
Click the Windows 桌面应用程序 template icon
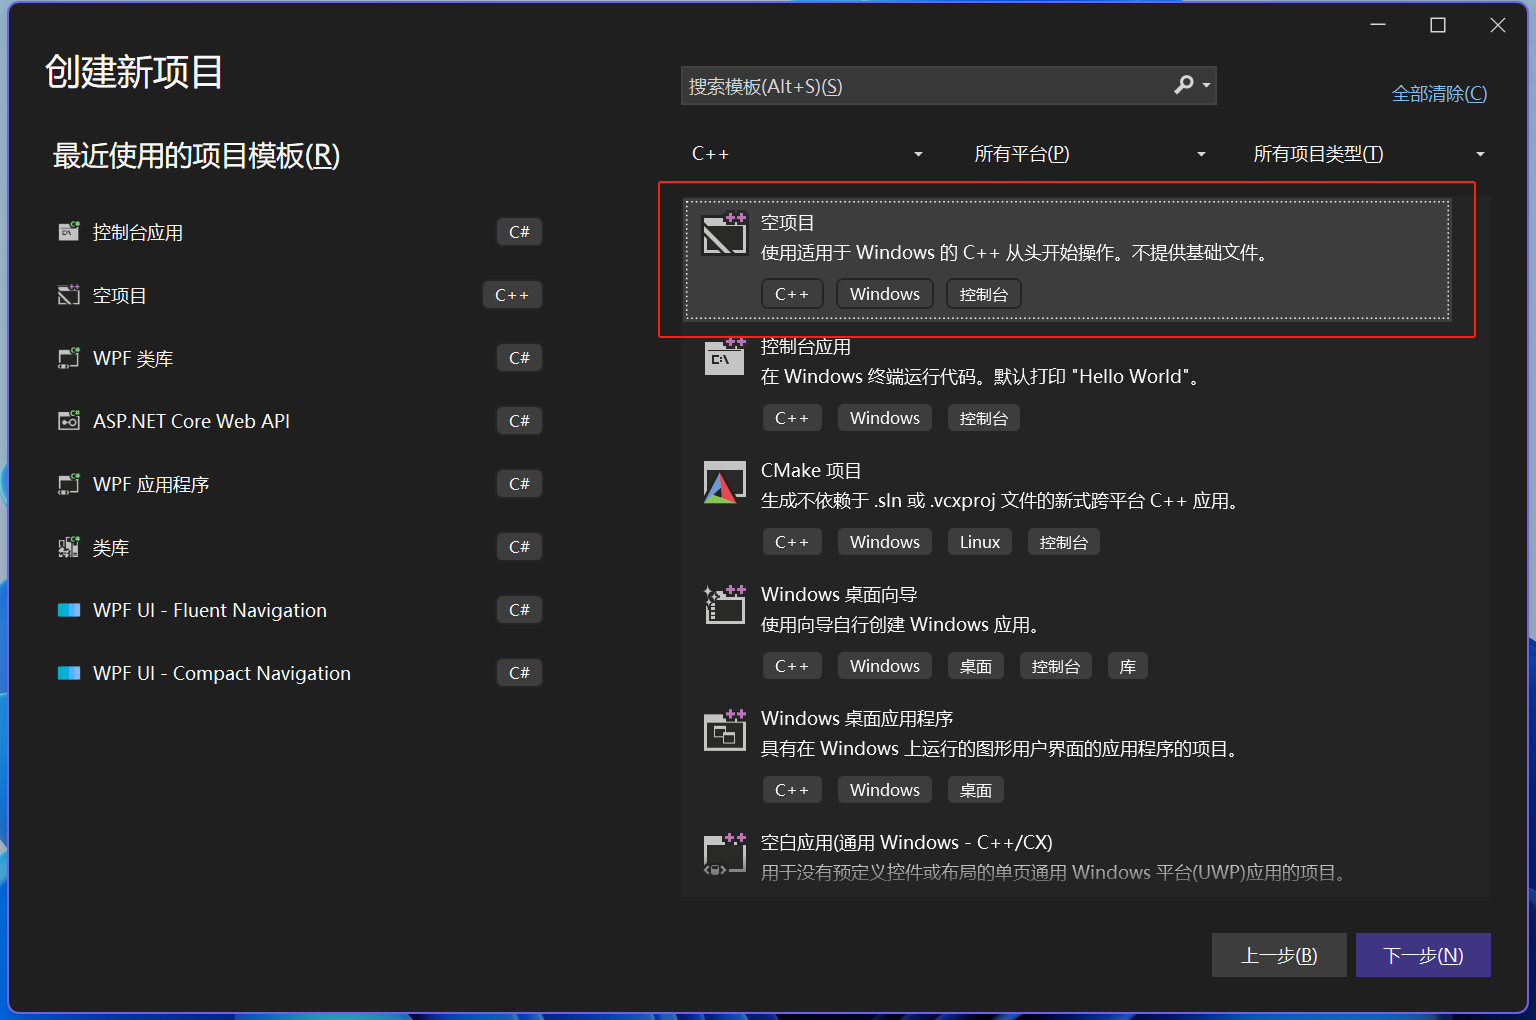coord(725,730)
